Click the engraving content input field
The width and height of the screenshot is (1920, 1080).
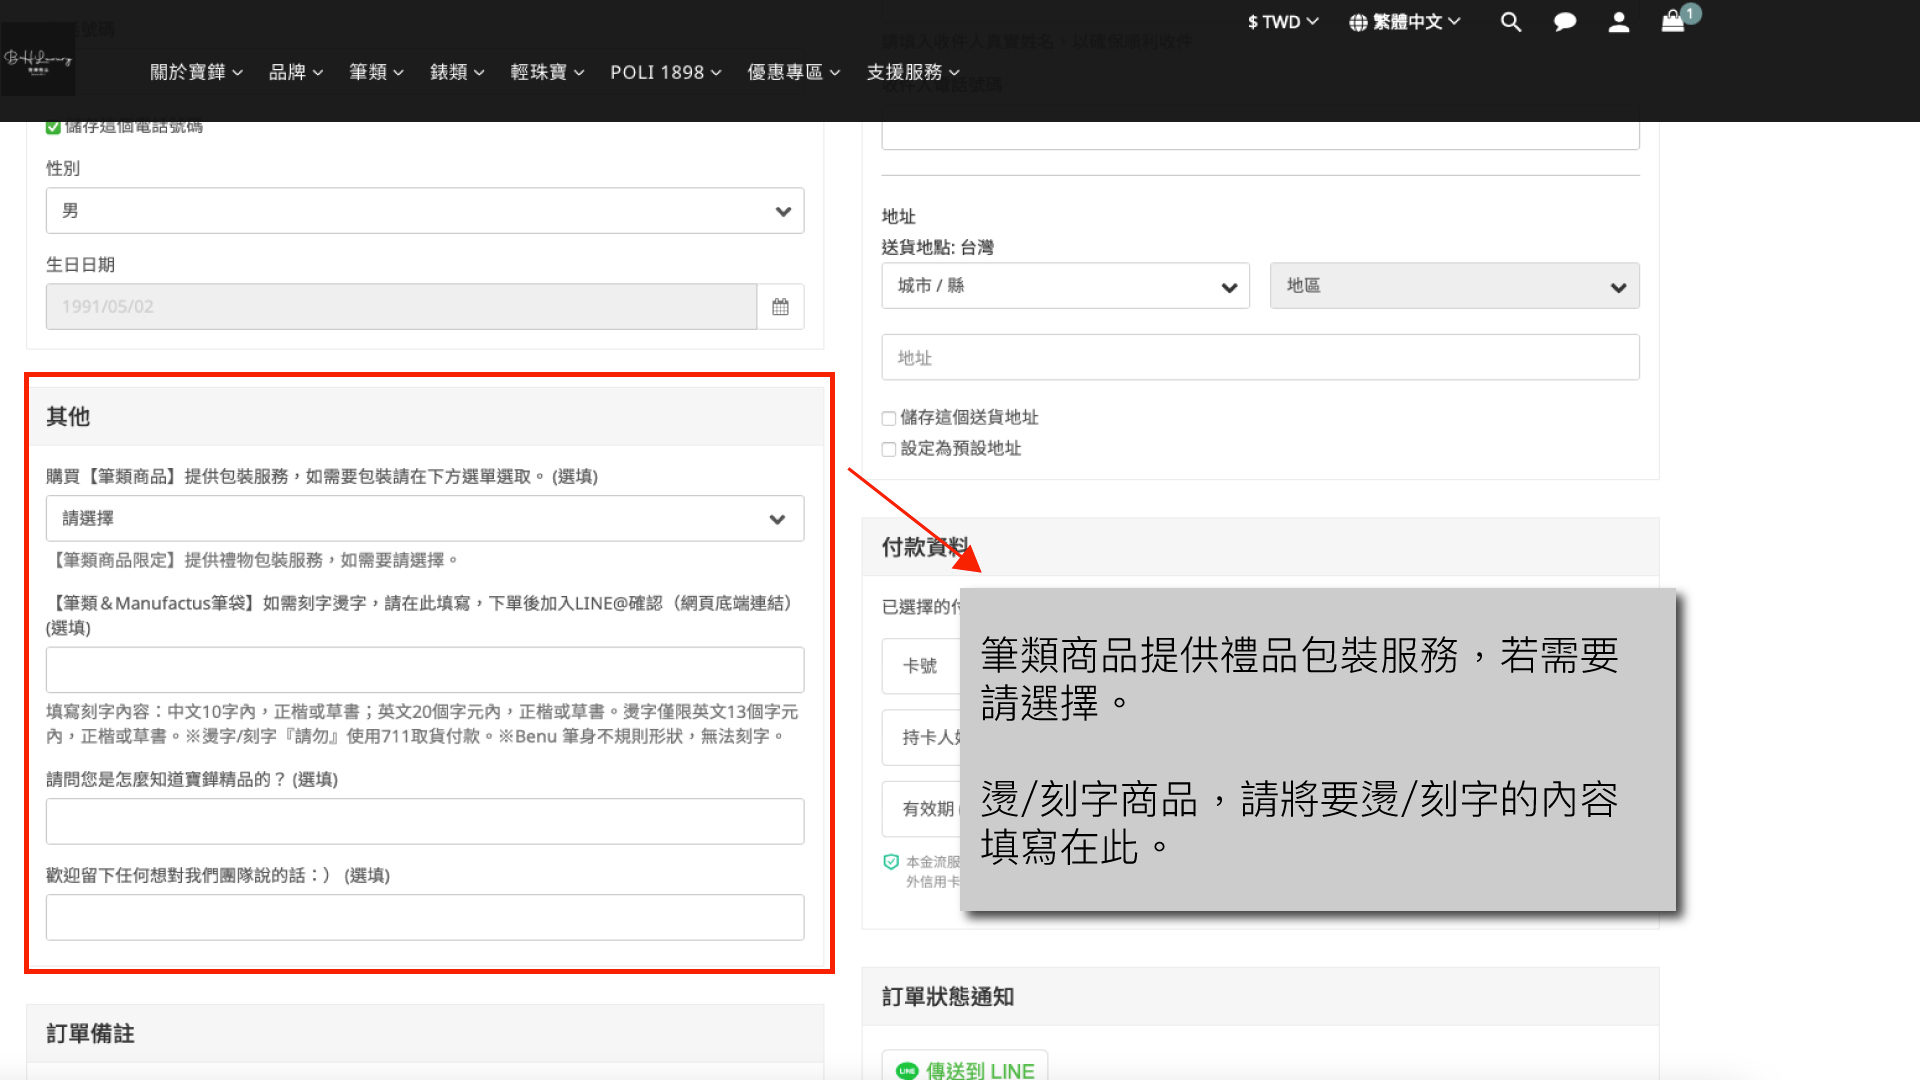425,670
